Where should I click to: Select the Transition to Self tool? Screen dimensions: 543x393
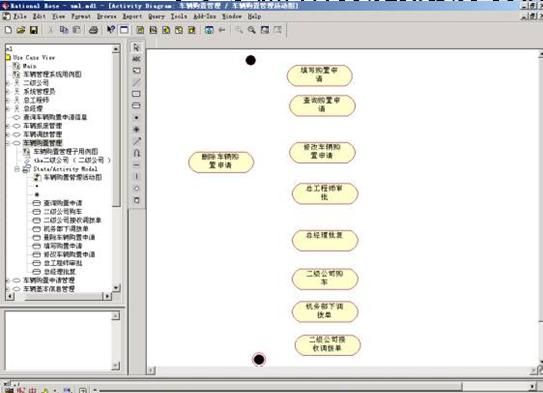click(136, 153)
